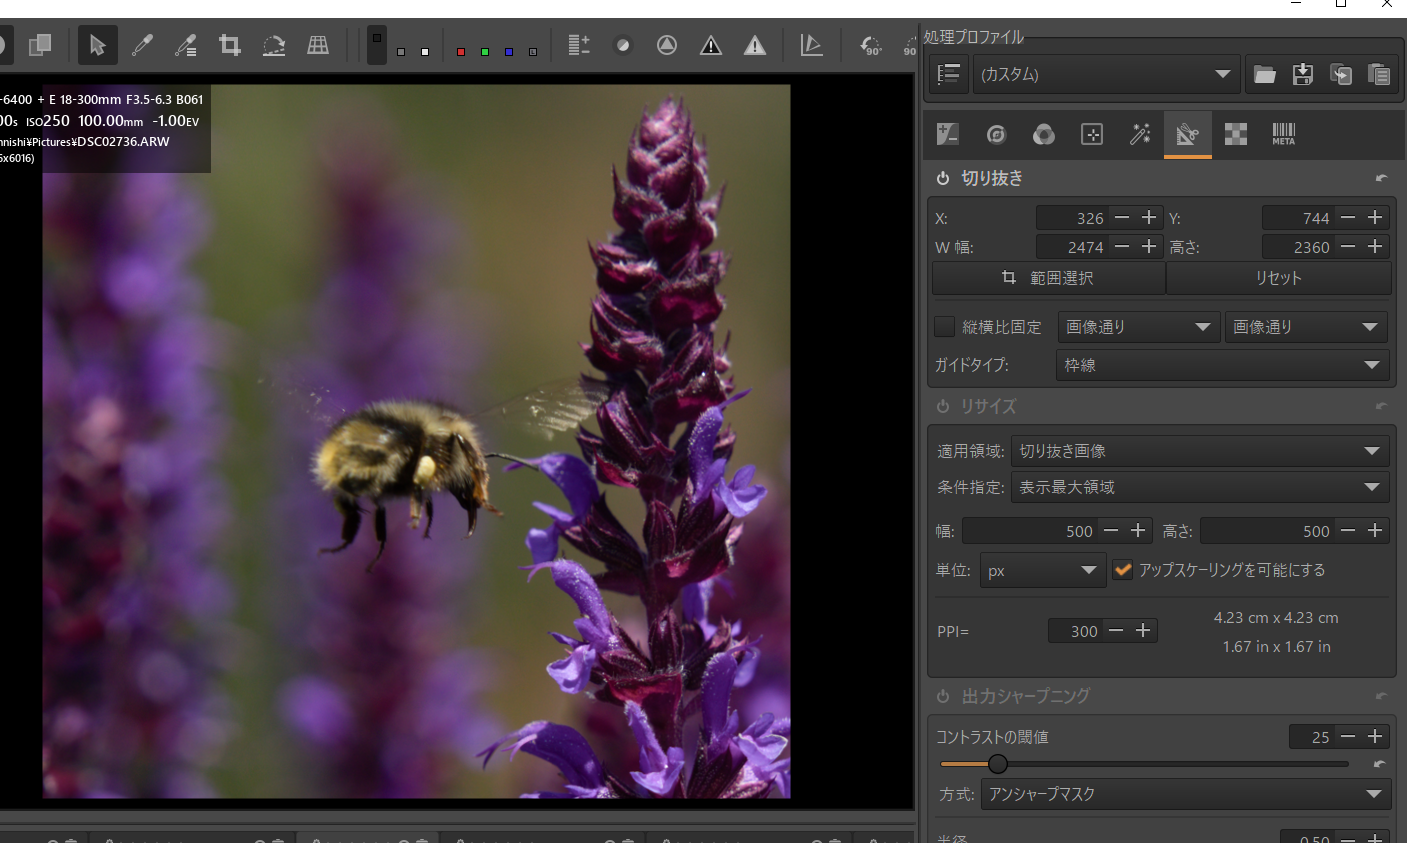Toggle the リサイズ power button
Screen dimensions: 1407x843
point(943,406)
